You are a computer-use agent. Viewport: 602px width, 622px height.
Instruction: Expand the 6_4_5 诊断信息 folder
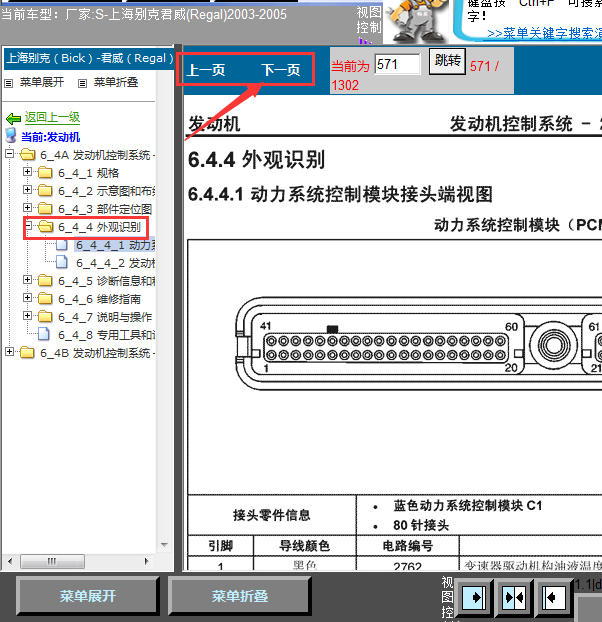pyautogui.click(x=27, y=280)
